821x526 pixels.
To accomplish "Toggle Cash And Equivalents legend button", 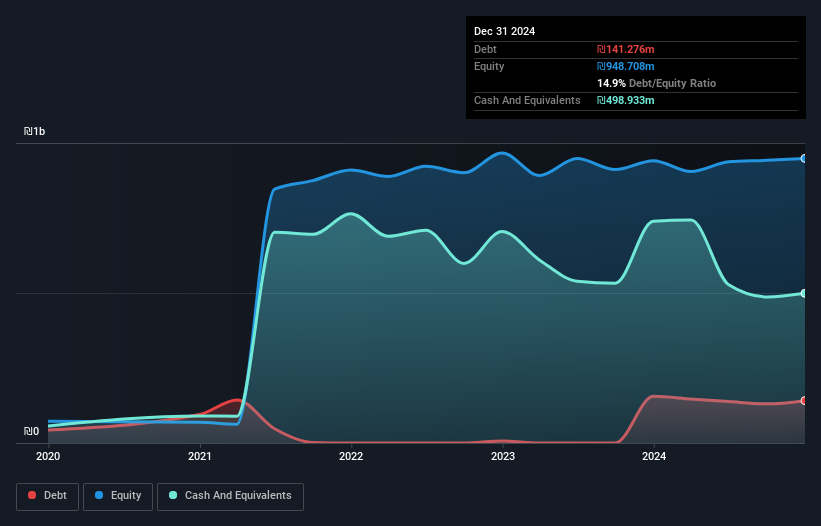I will coord(230,496).
